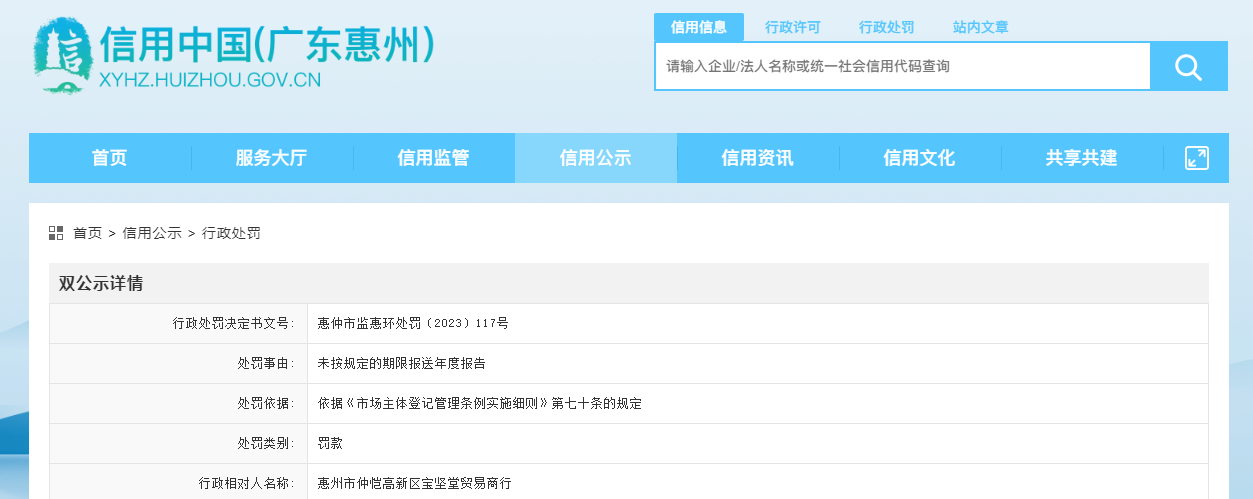
Task: Click the 行政处罚 breadcrumb link
Action: [231, 233]
